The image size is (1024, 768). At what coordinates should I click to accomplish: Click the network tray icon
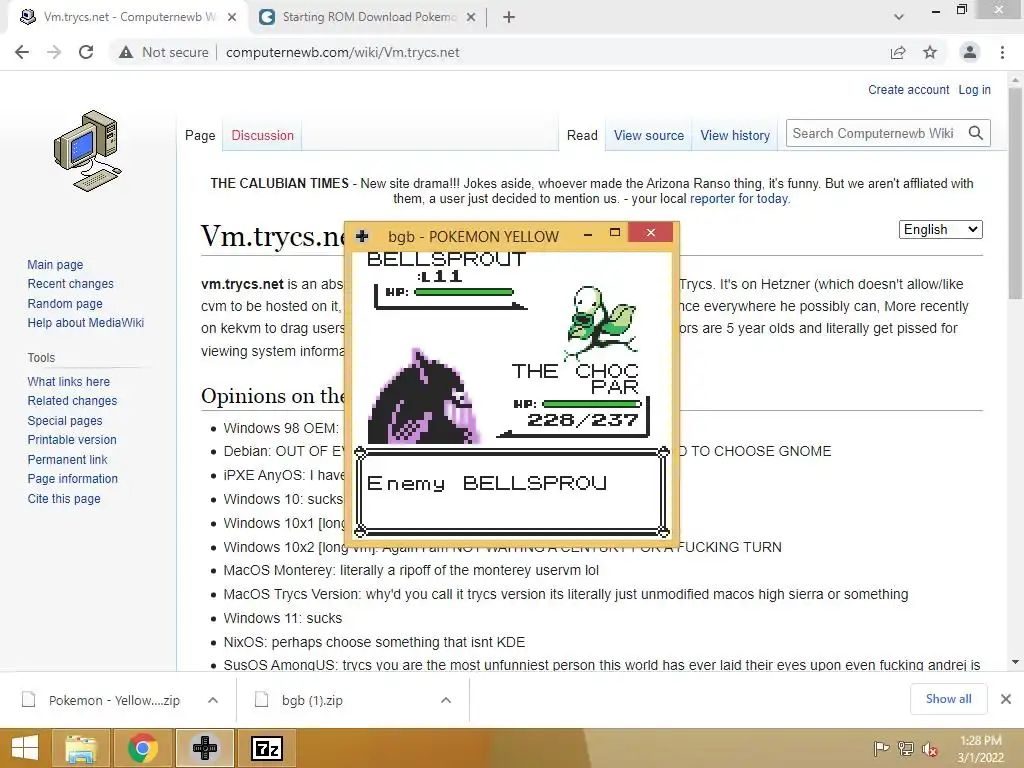point(906,748)
